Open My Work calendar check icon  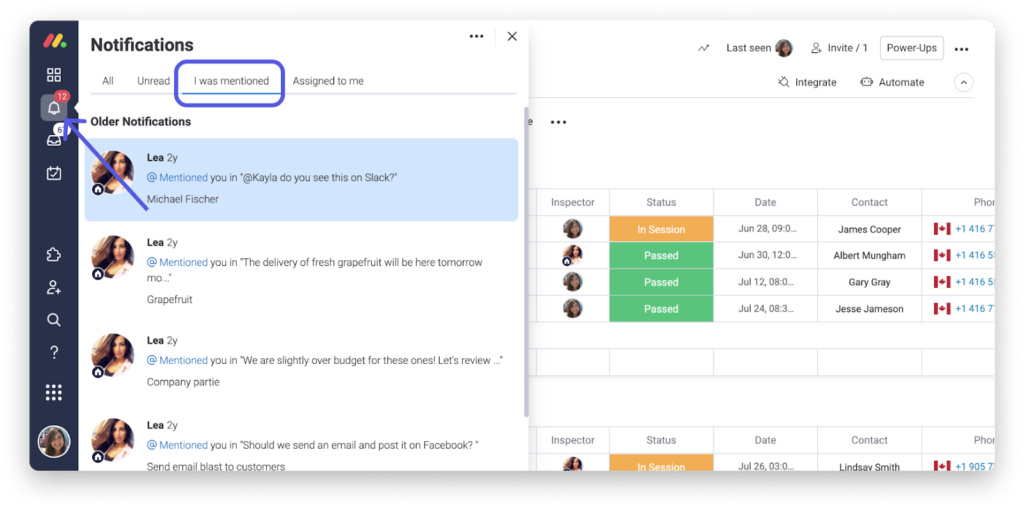[54, 173]
